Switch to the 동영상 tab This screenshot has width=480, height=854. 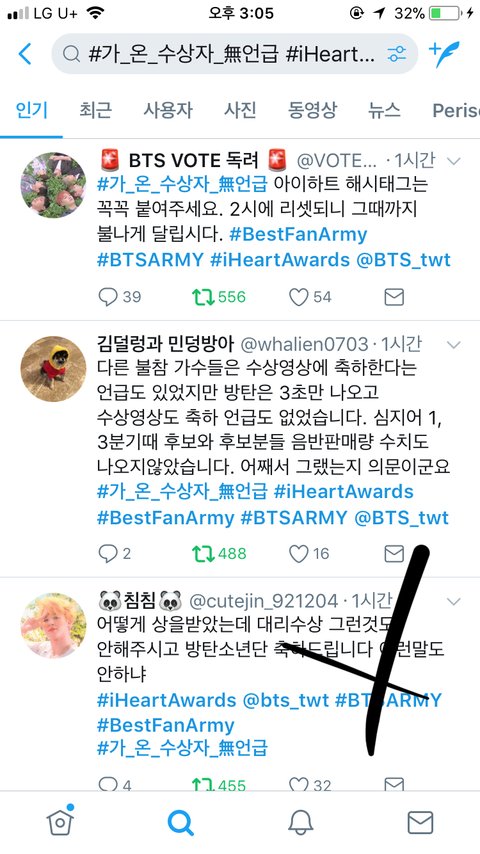(x=312, y=111)
